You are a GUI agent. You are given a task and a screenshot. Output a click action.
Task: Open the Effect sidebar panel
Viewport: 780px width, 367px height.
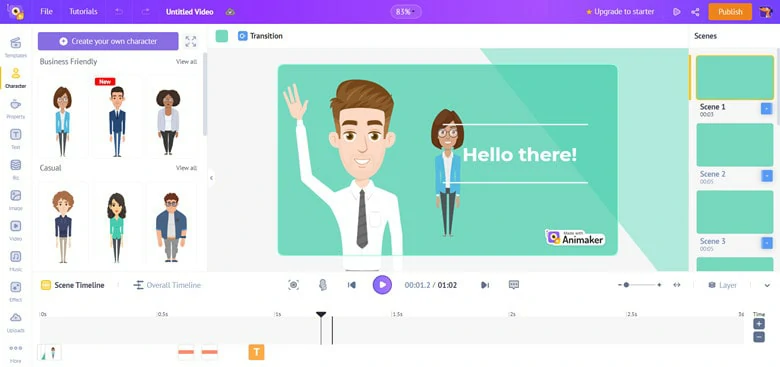(x=15, y=292)
